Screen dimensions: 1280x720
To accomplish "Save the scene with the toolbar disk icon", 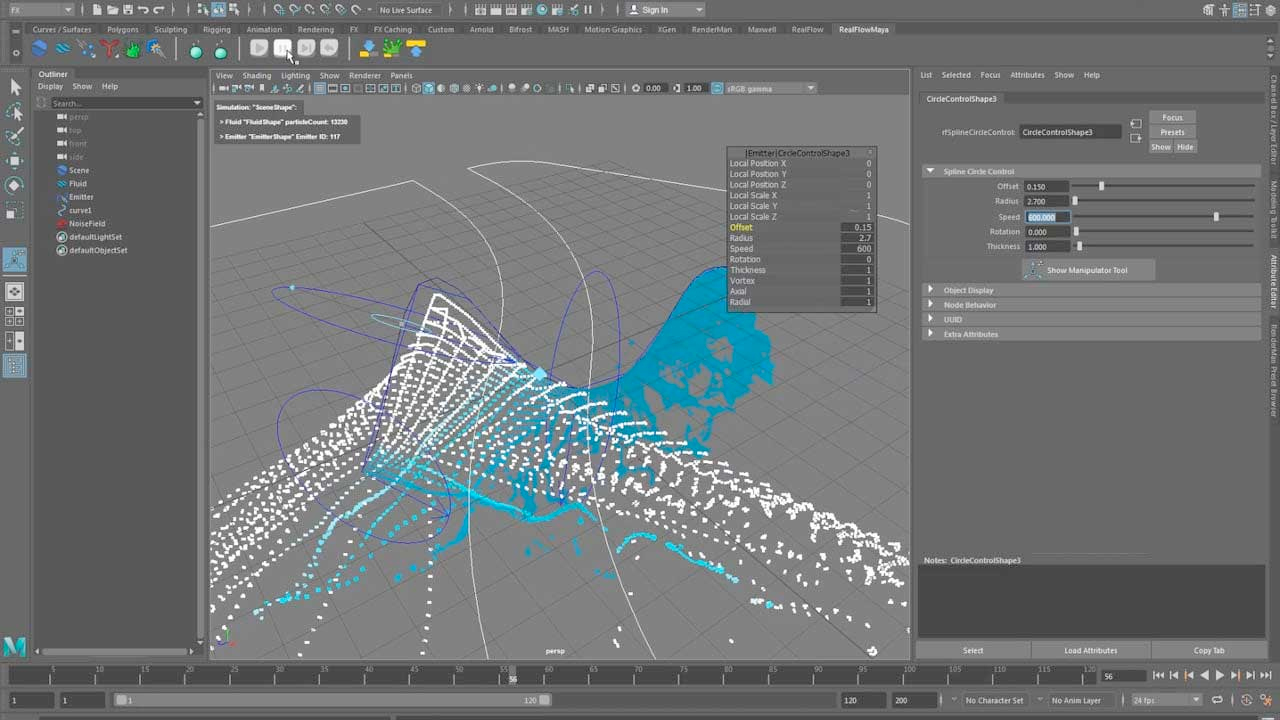I will point(127,10).
